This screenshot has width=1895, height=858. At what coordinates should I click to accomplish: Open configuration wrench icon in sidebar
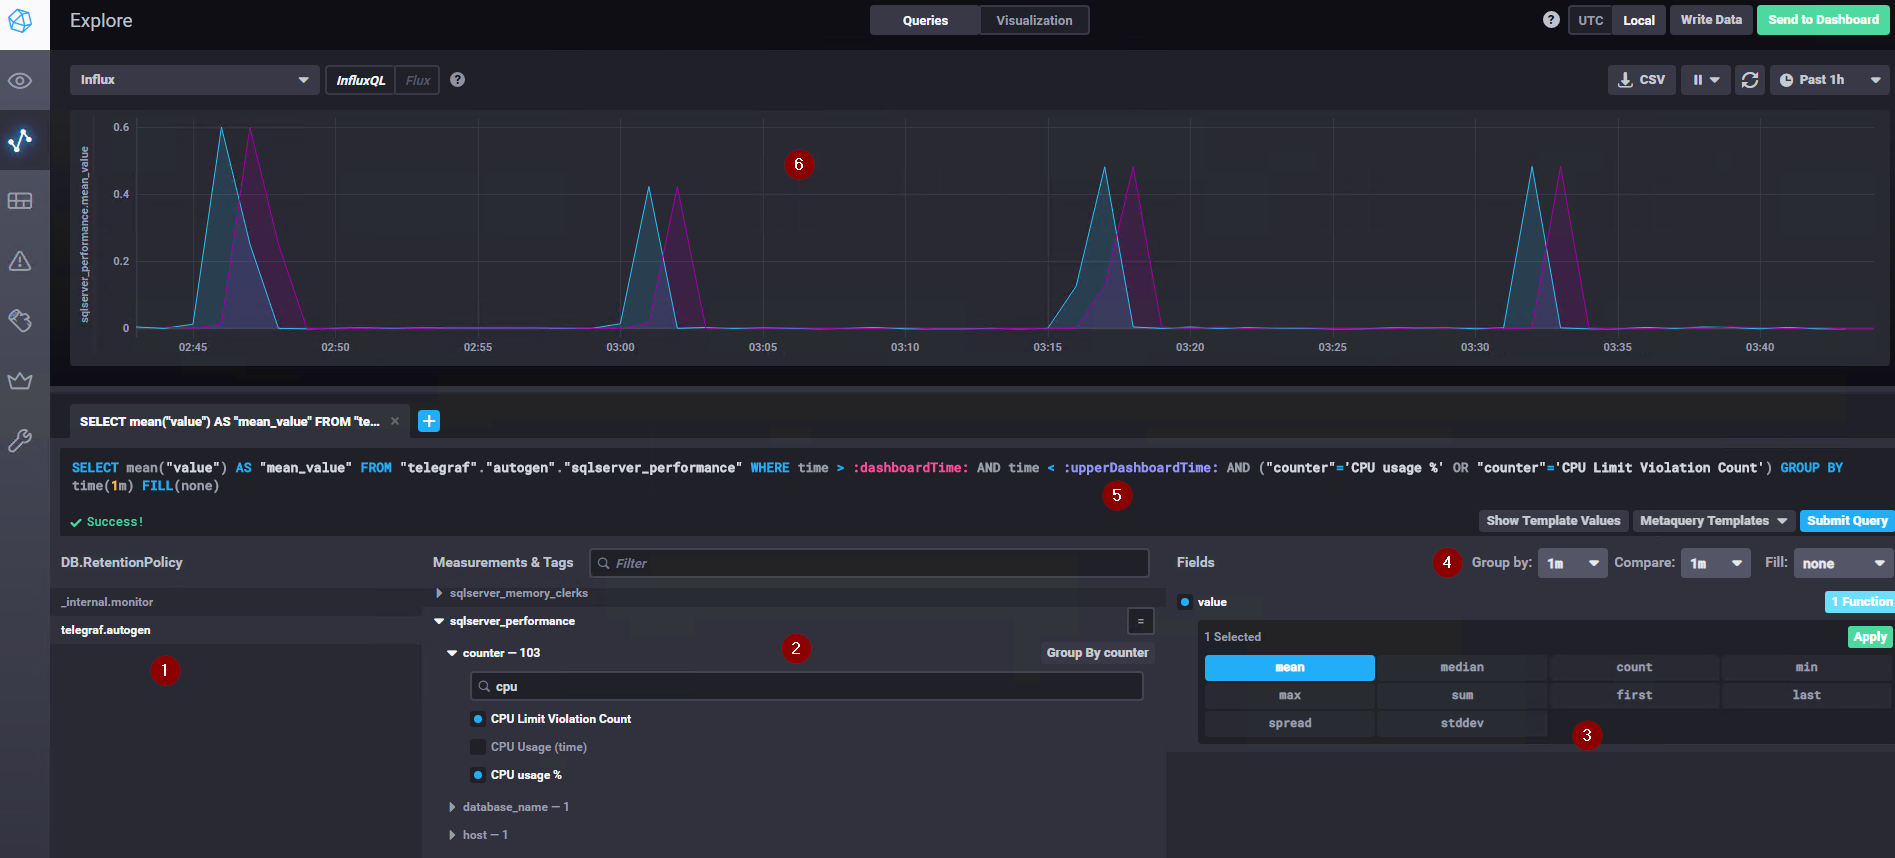click(20, 441)
